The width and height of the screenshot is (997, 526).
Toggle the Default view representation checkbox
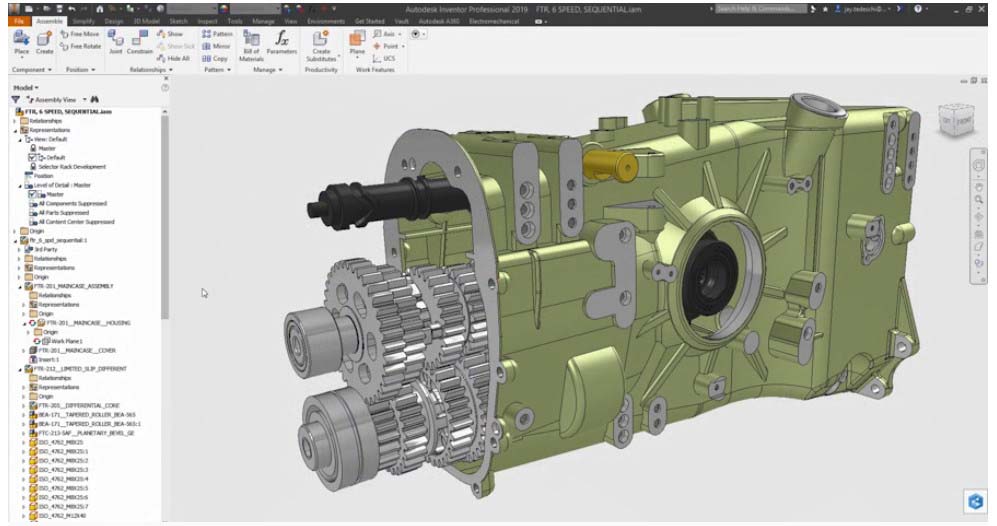click(x=32, y=157)
